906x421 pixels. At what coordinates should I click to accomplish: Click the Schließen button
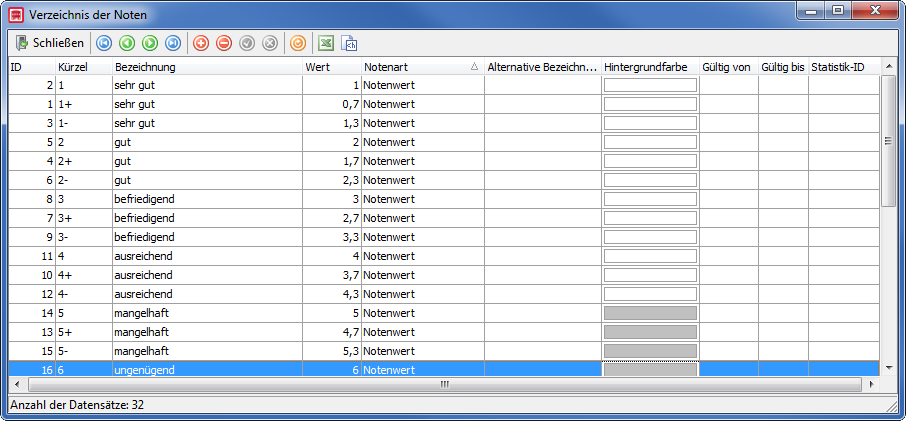[x=50, y=43]
